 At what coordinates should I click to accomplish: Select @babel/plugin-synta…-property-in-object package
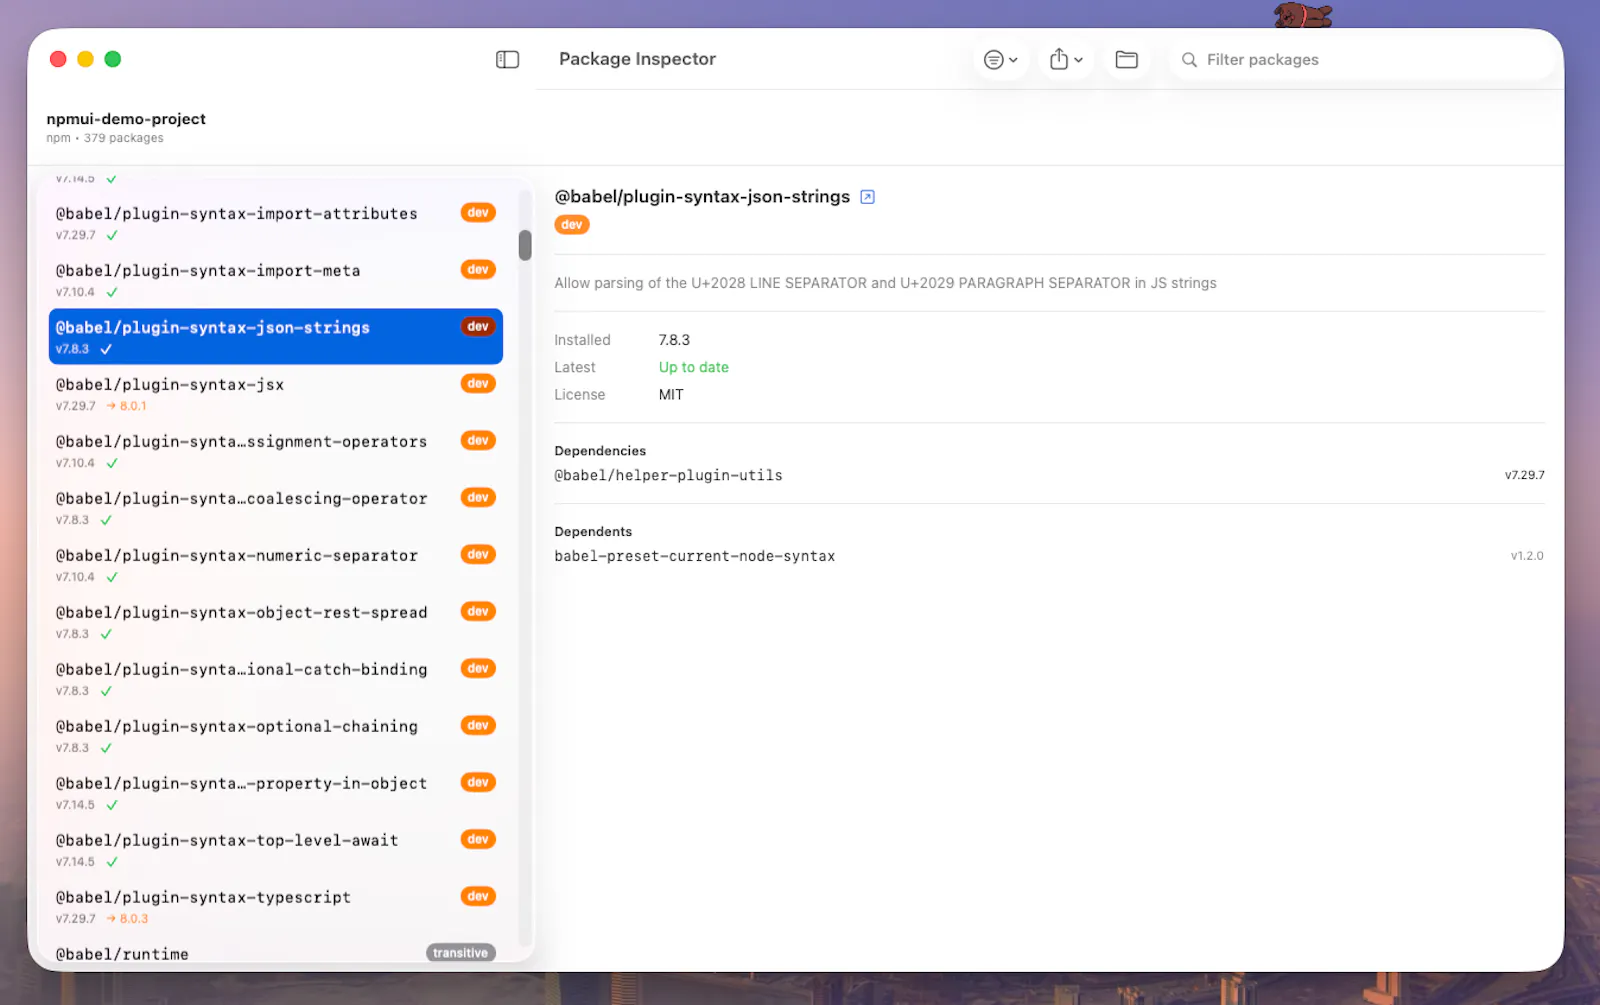[x=275, y=793]
